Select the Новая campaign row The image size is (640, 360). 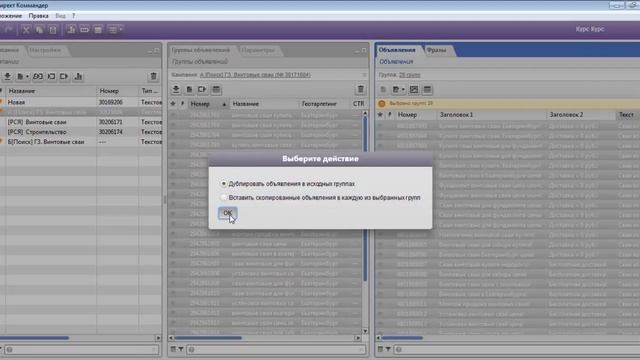(81, 102)
